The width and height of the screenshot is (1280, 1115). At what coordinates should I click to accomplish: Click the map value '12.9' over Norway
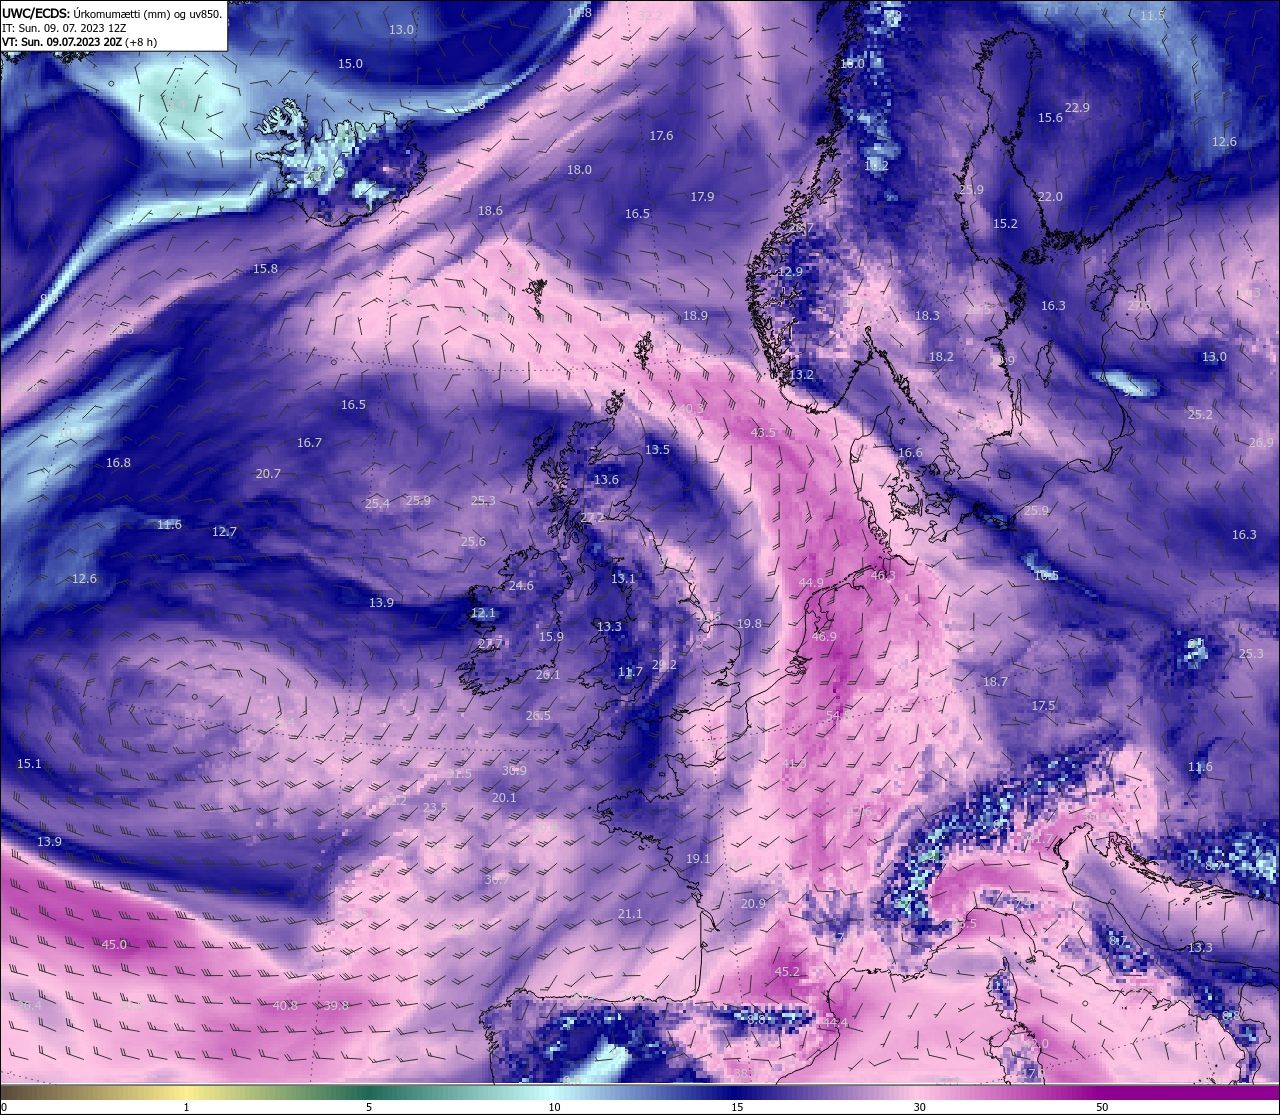(x=790, y=272)
